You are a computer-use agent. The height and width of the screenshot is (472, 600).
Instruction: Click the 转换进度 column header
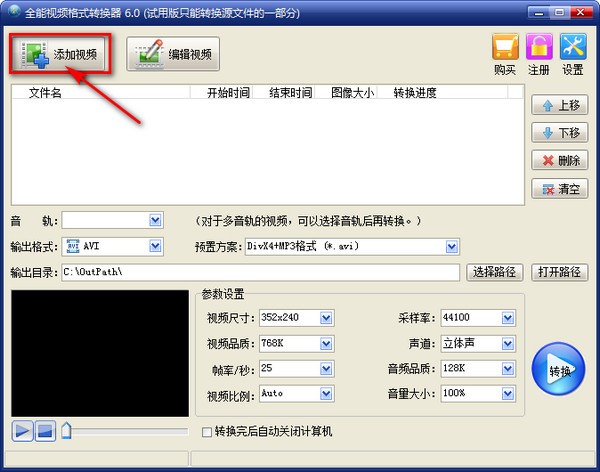(443, 92)
